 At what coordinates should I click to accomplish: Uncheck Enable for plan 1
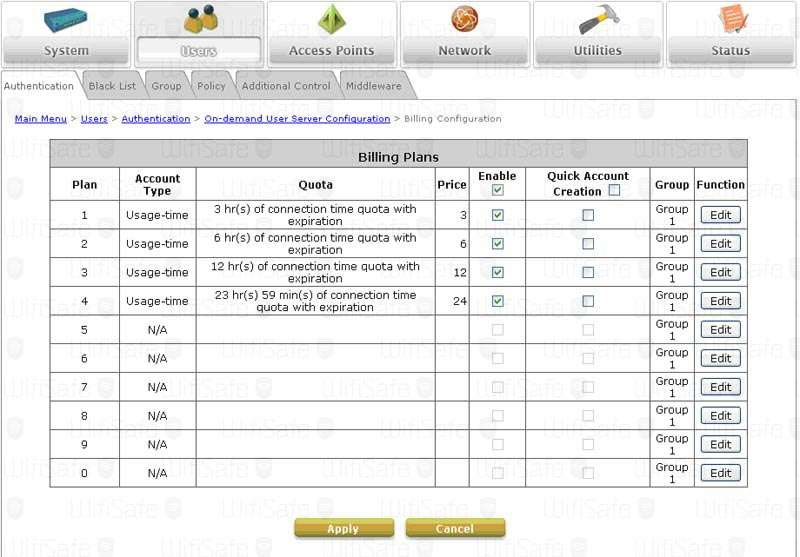pos(497,215)
